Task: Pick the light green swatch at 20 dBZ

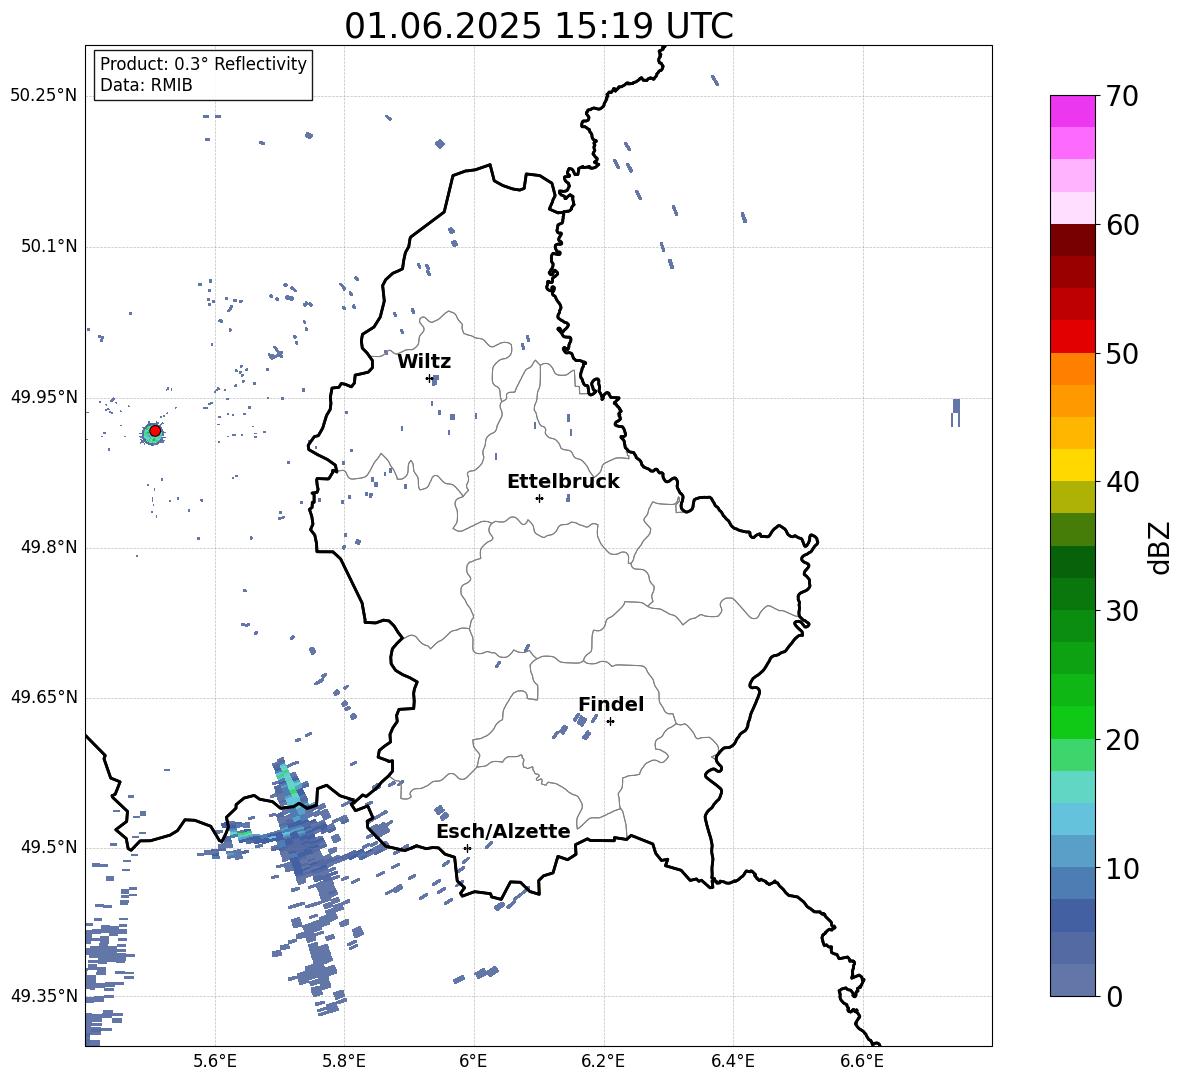Action: tap(1073, 754)
